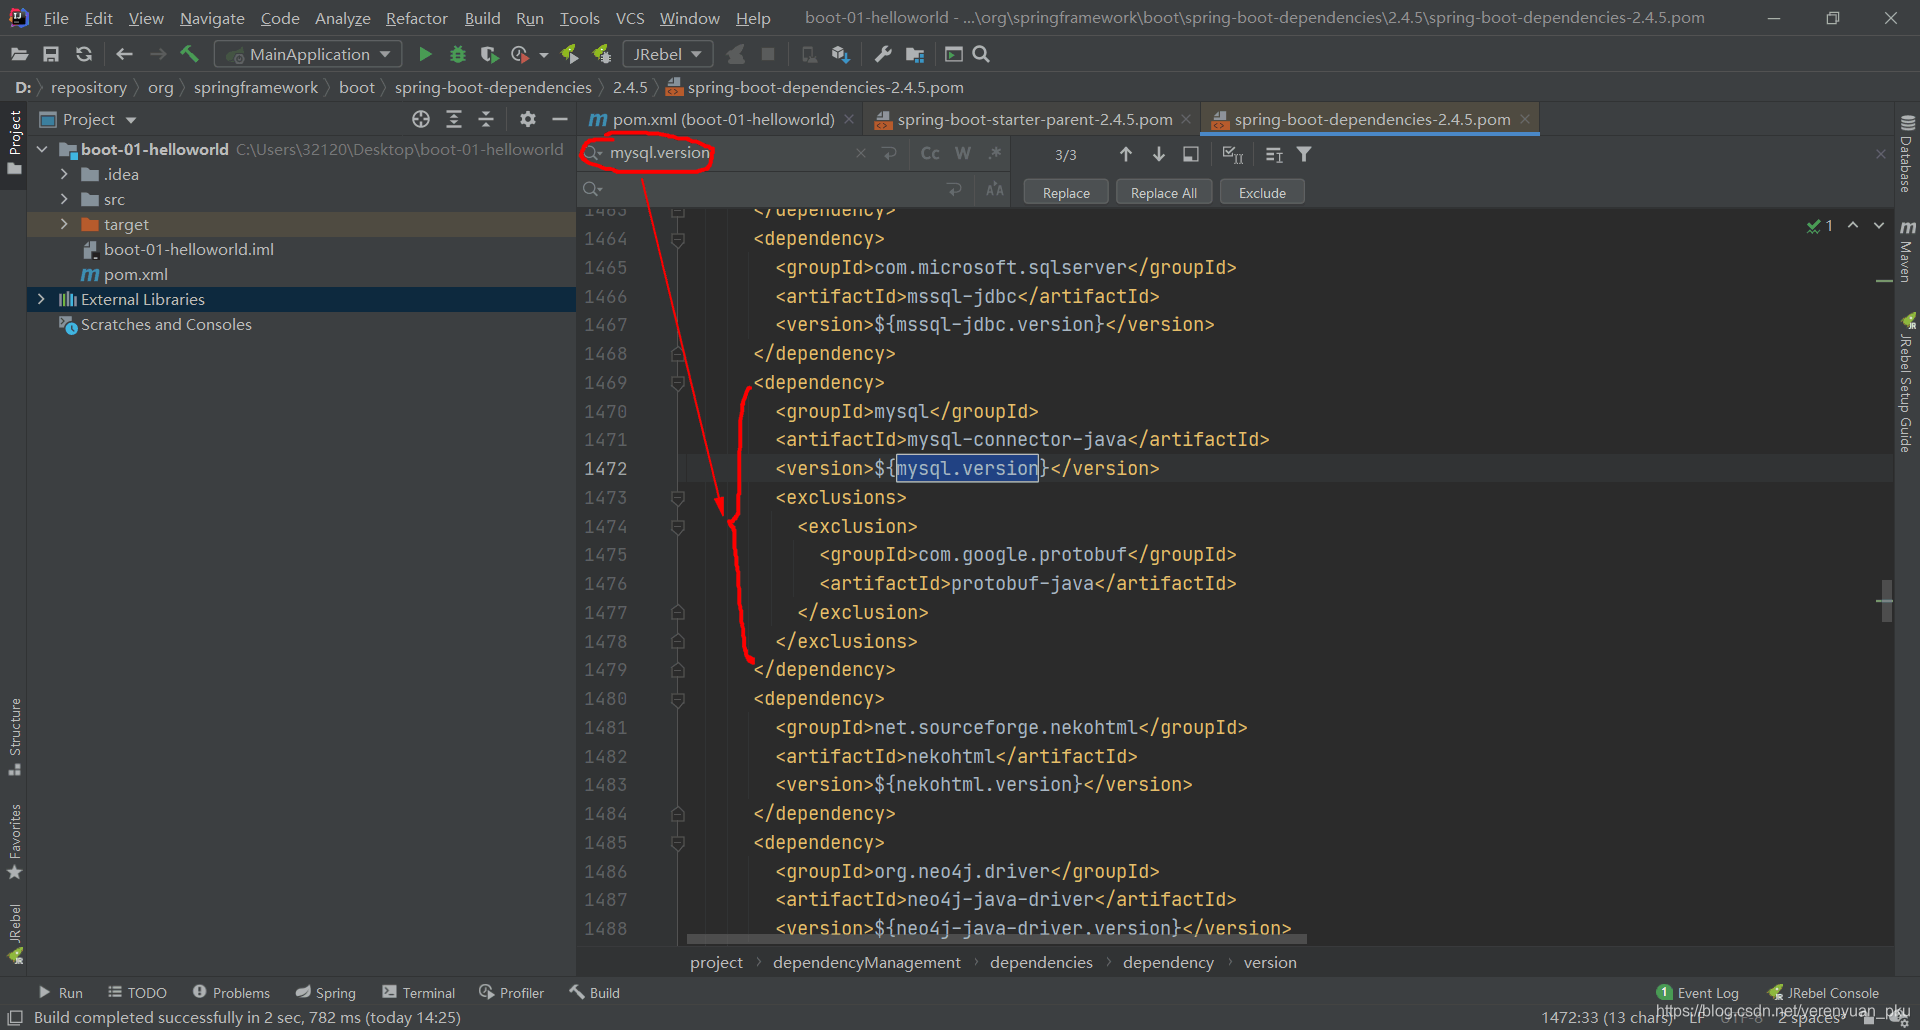
Task: Run MainApplication with green play icon
Action: (x=425, y=54)
